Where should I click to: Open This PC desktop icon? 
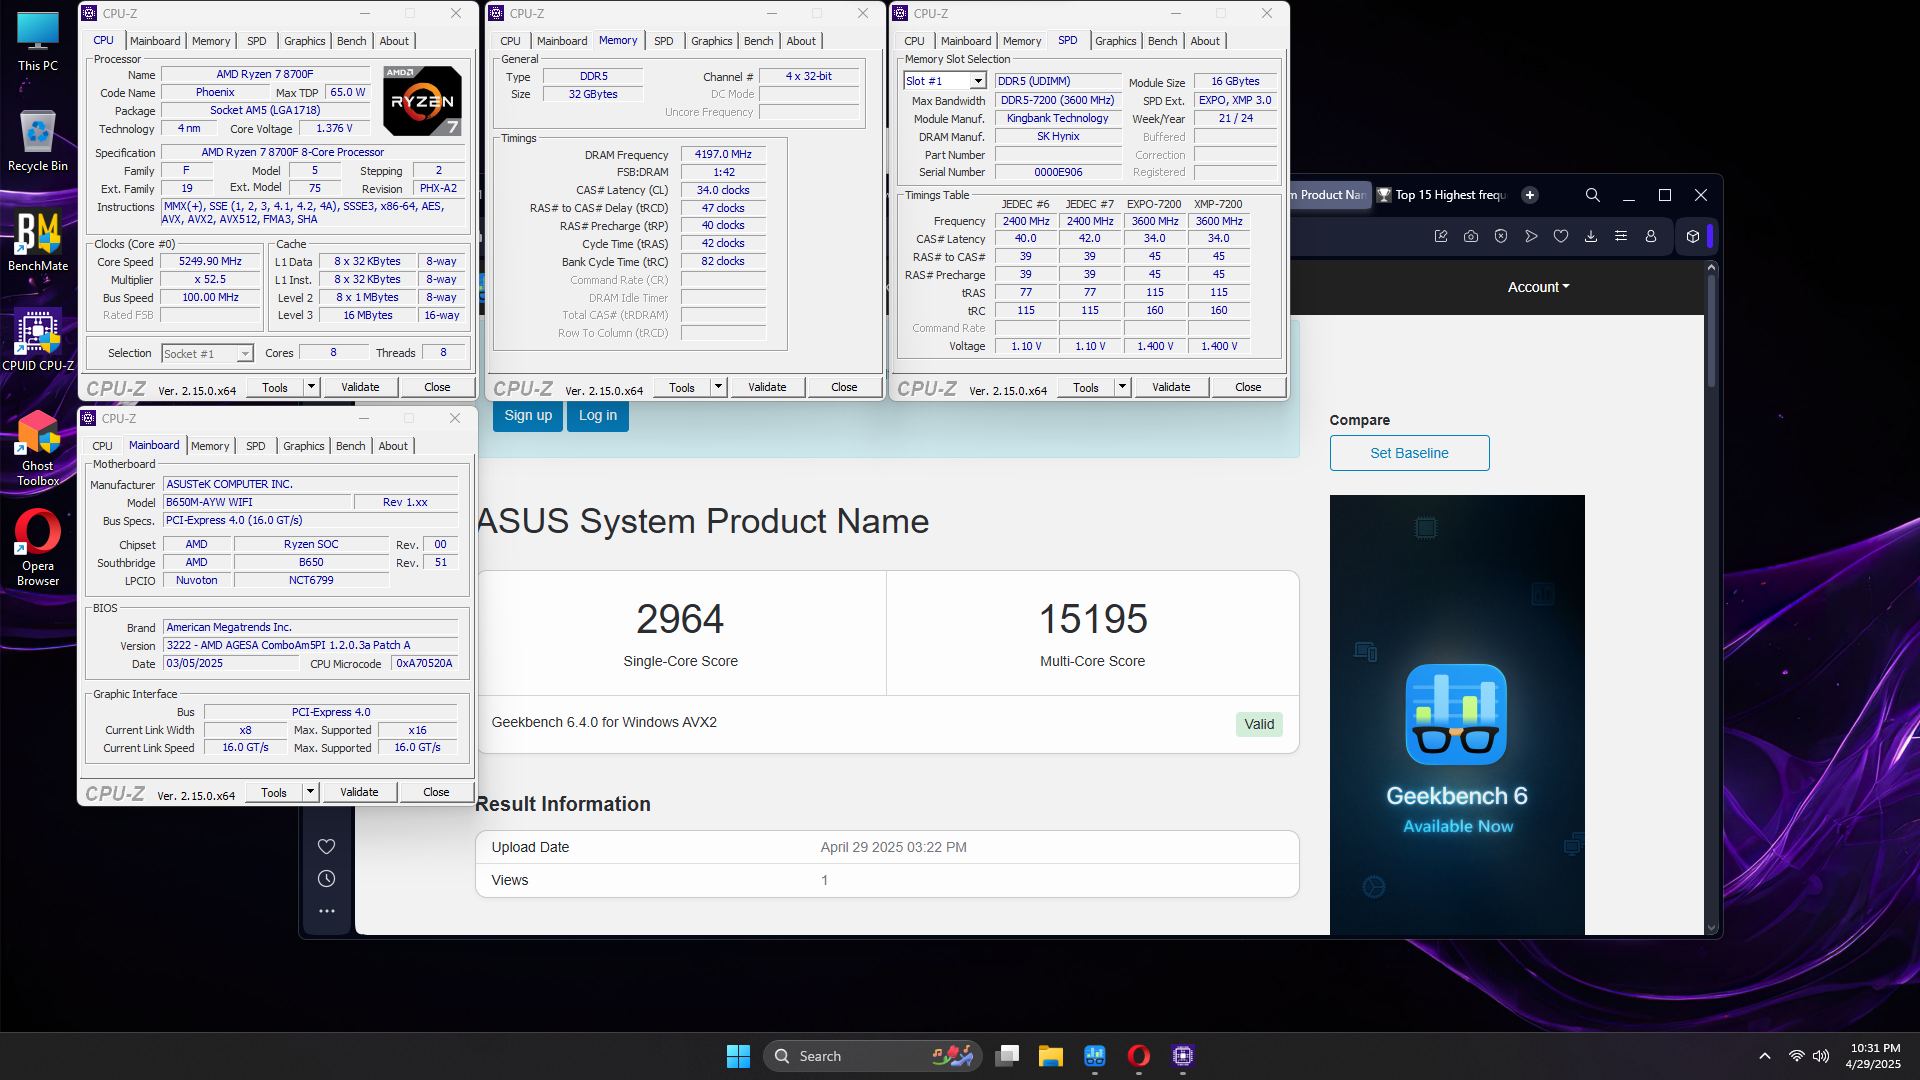[38, 42]
